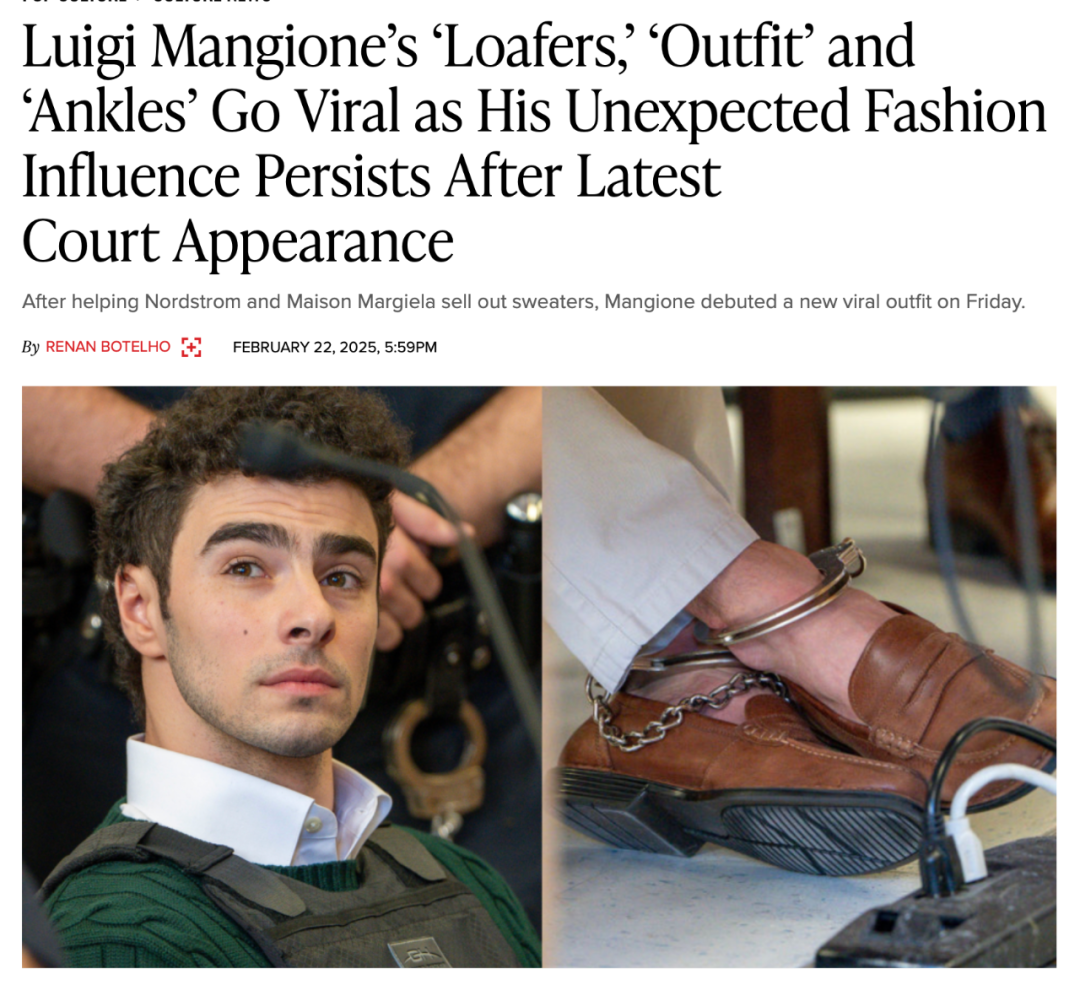Click the subheading about Nordstrom and Maison Margiela
The width and height of the screenshot is (1080, 985).
pyautogui.click(x=523, y=302)
